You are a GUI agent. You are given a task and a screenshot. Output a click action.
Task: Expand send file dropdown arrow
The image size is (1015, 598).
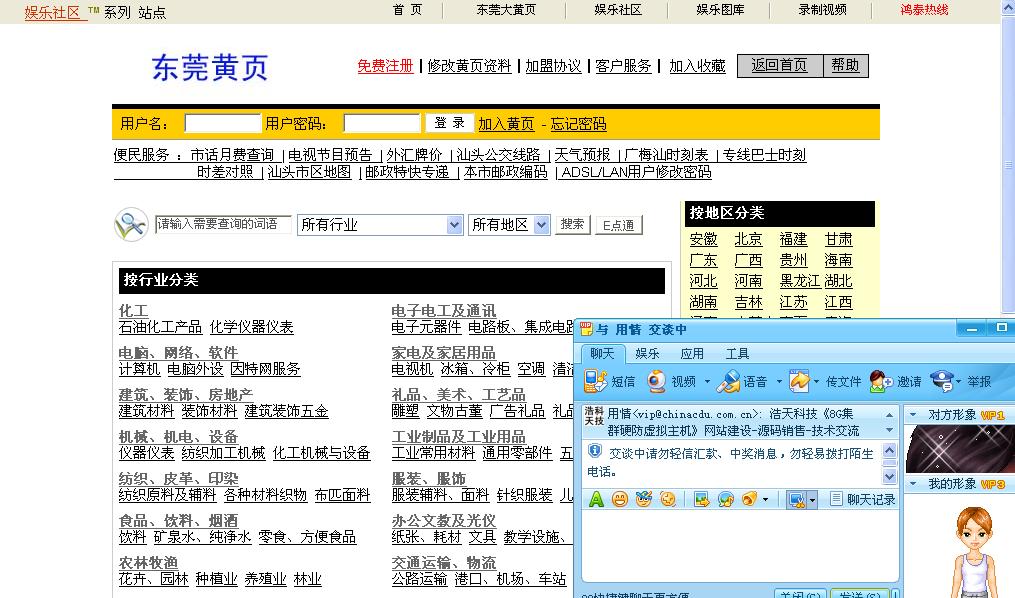coord(816,382)
